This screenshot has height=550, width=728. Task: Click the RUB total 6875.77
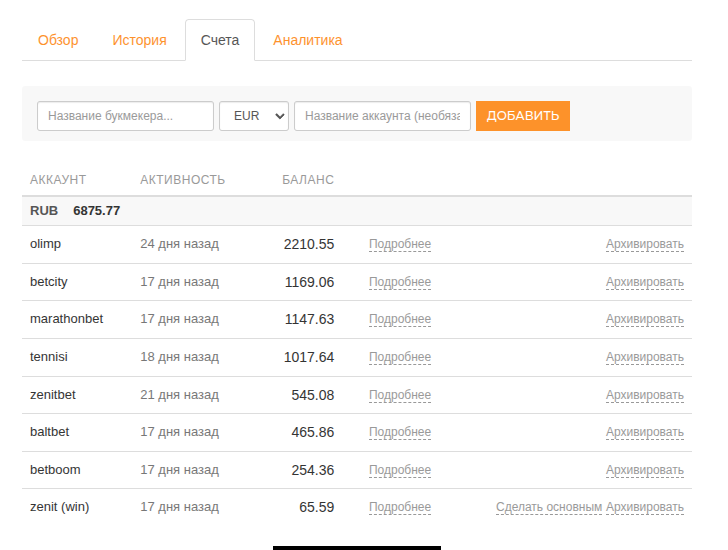pos(97,211)
